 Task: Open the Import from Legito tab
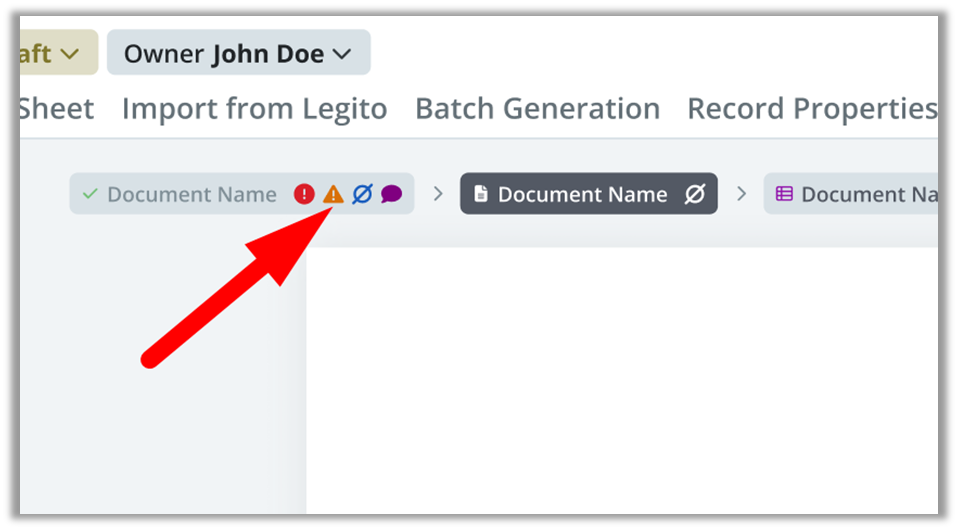(x=254, y=109)
